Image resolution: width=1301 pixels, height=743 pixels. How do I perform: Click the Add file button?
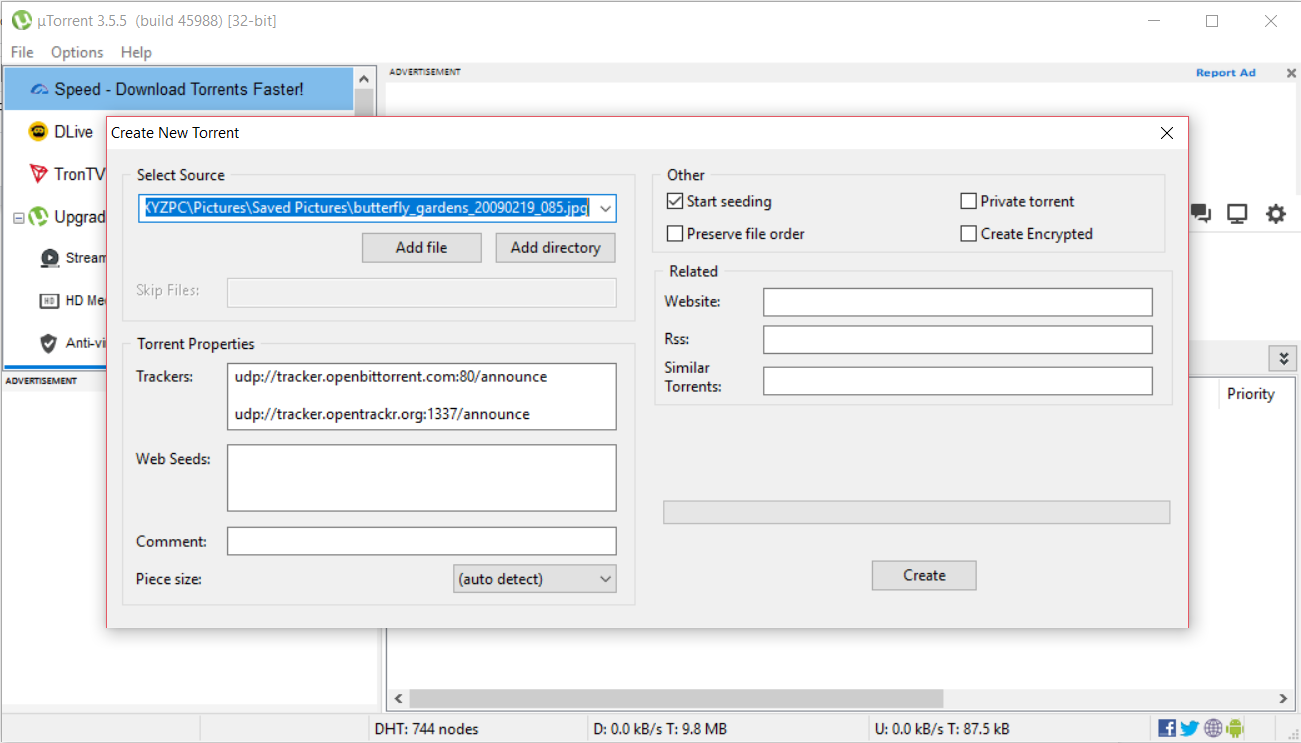click(422, 248)
